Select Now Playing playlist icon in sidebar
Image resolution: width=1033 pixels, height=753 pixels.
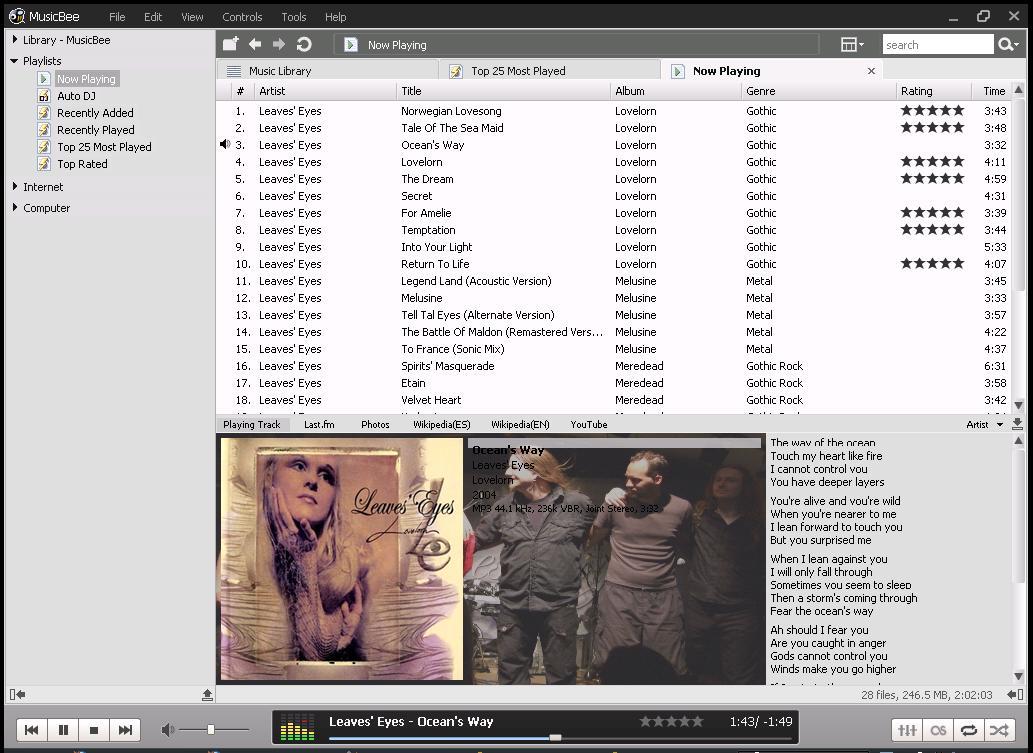(43, 78)
